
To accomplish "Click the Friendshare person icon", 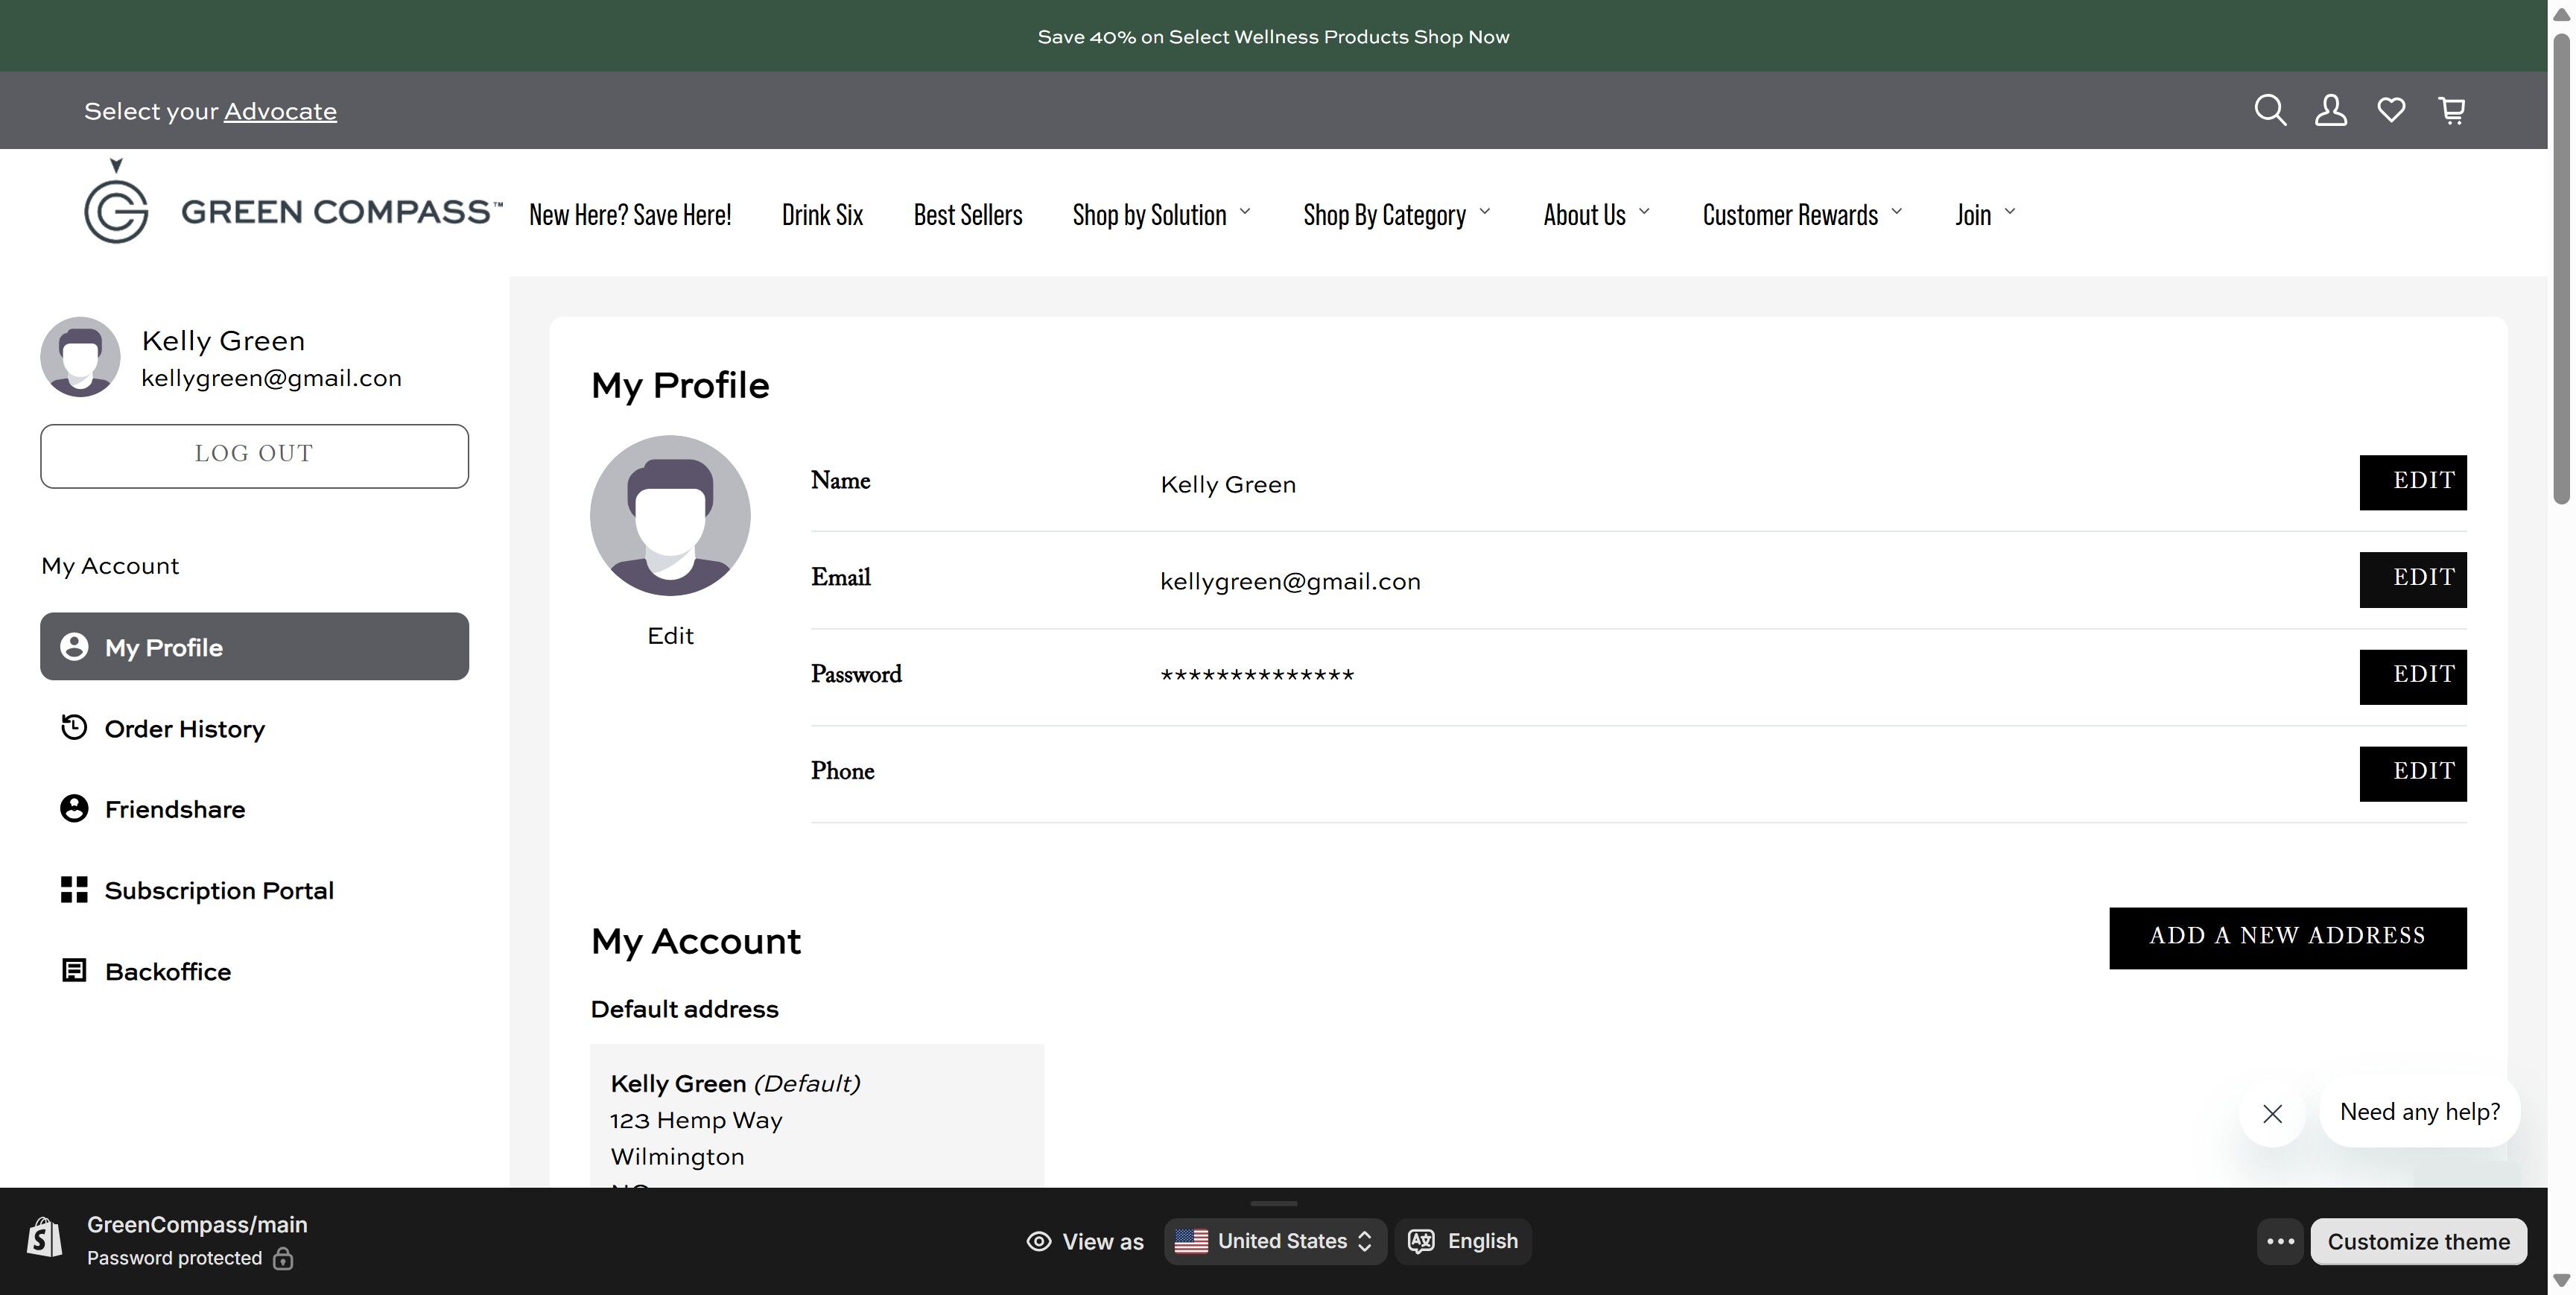I will (74, 808).
